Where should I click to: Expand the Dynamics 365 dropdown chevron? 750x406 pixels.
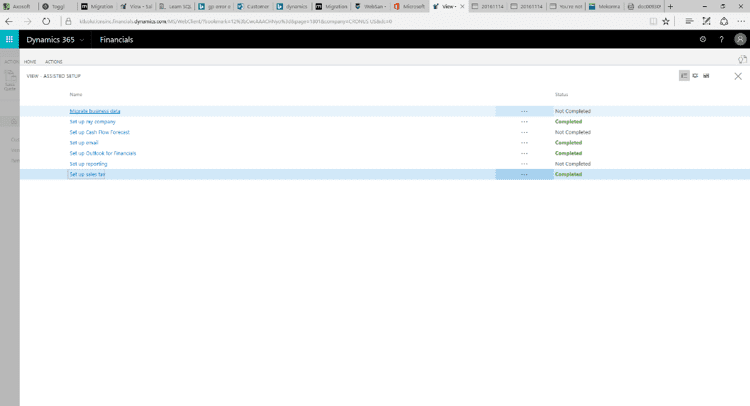[81, 40]
